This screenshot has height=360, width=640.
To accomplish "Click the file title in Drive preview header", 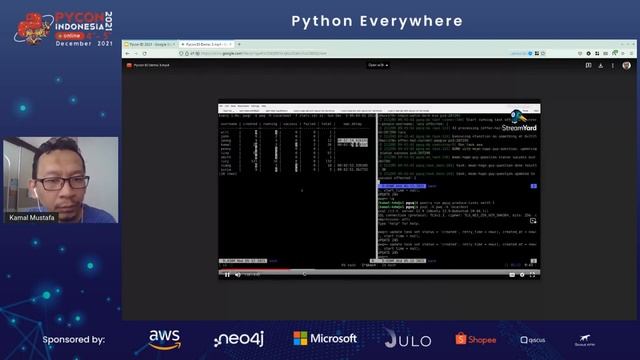I will (x=151, y=65).
